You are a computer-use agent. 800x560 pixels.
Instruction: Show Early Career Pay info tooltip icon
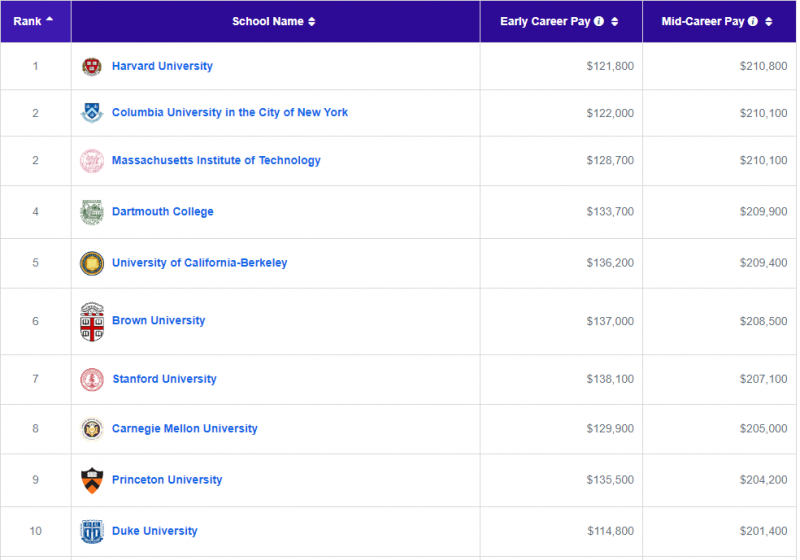pyautogui.click(x=599, y=21)
